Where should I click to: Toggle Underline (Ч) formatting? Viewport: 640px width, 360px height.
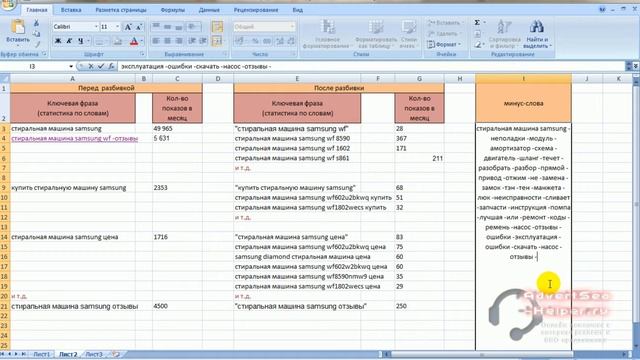click(80, 41)
